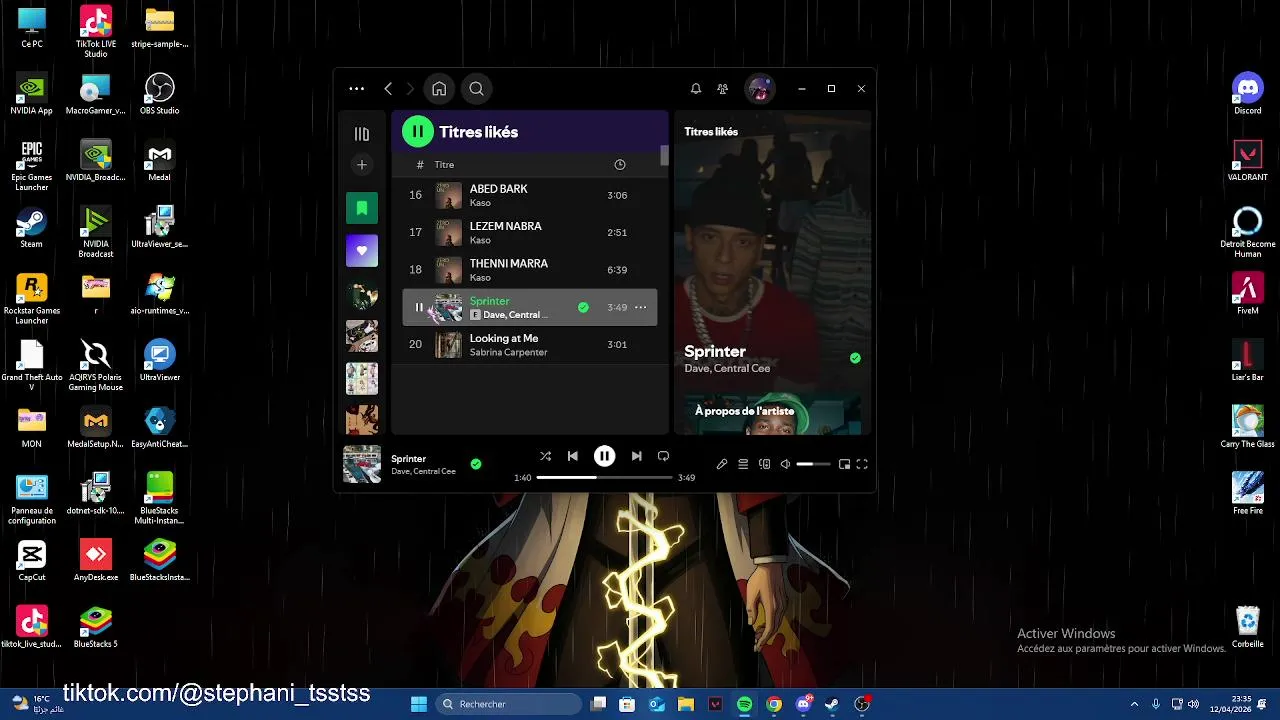Open the play queue icon
This screenshot has height=720, width=1280.
[x=743, y=464]
